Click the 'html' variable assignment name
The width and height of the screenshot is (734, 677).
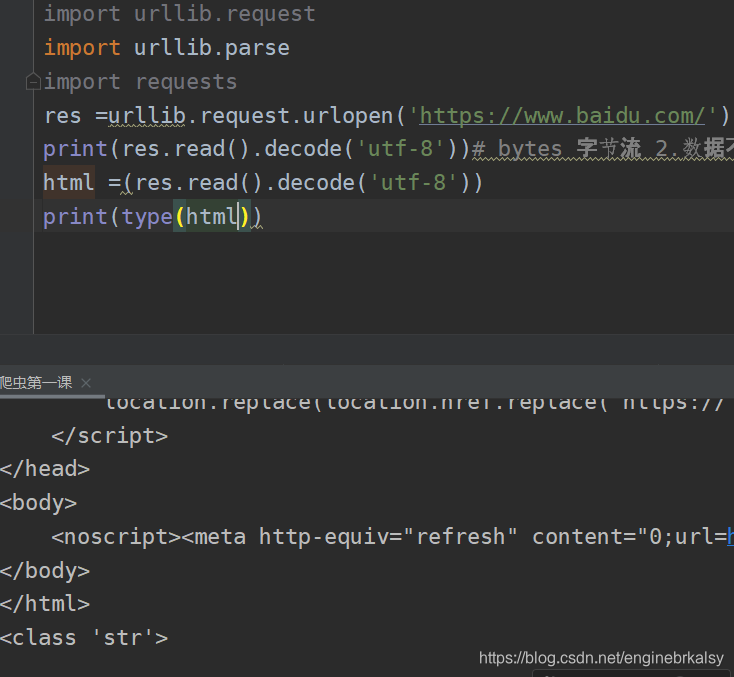[68, 183]
